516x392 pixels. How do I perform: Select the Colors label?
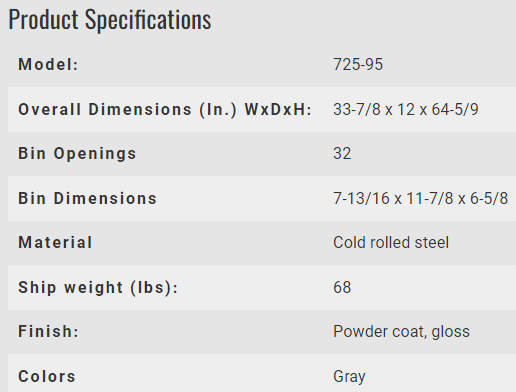(x=47, y=376)
